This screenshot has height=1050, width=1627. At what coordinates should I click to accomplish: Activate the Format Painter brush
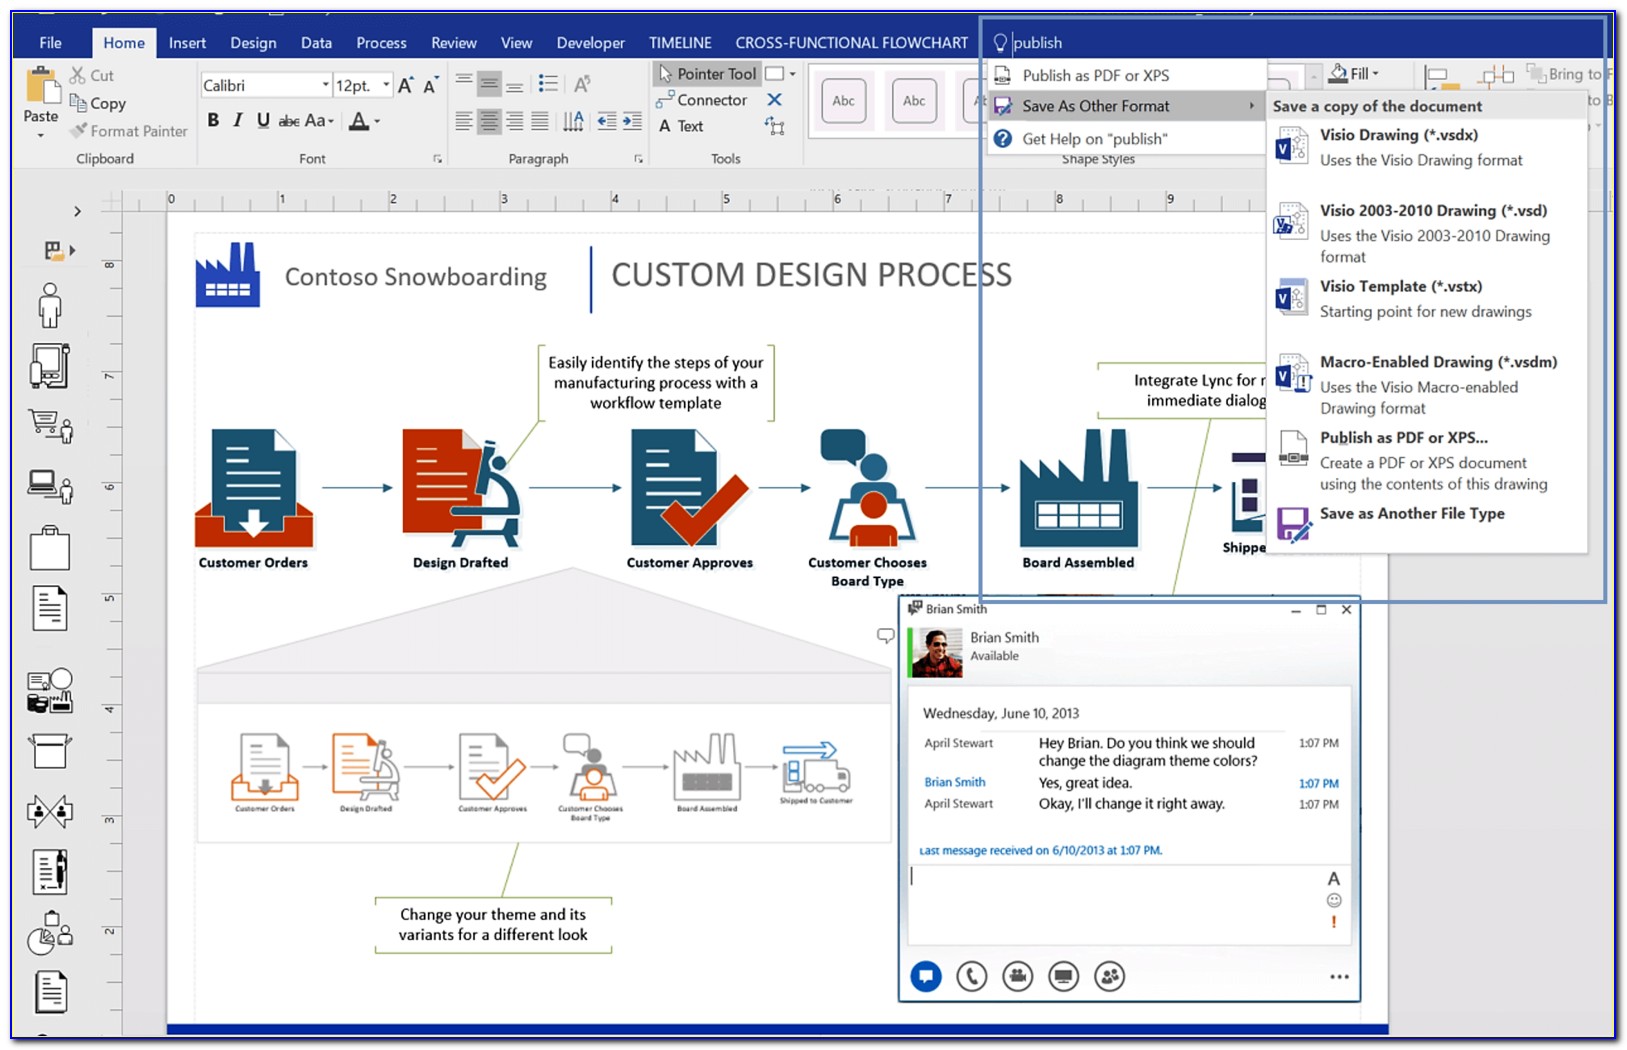click(129, 131)
